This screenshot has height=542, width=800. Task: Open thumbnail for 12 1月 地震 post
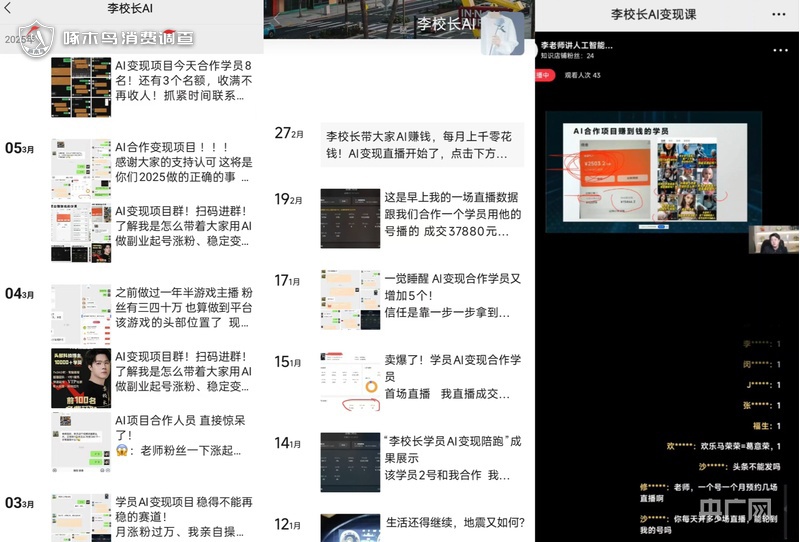pos(350,528)
